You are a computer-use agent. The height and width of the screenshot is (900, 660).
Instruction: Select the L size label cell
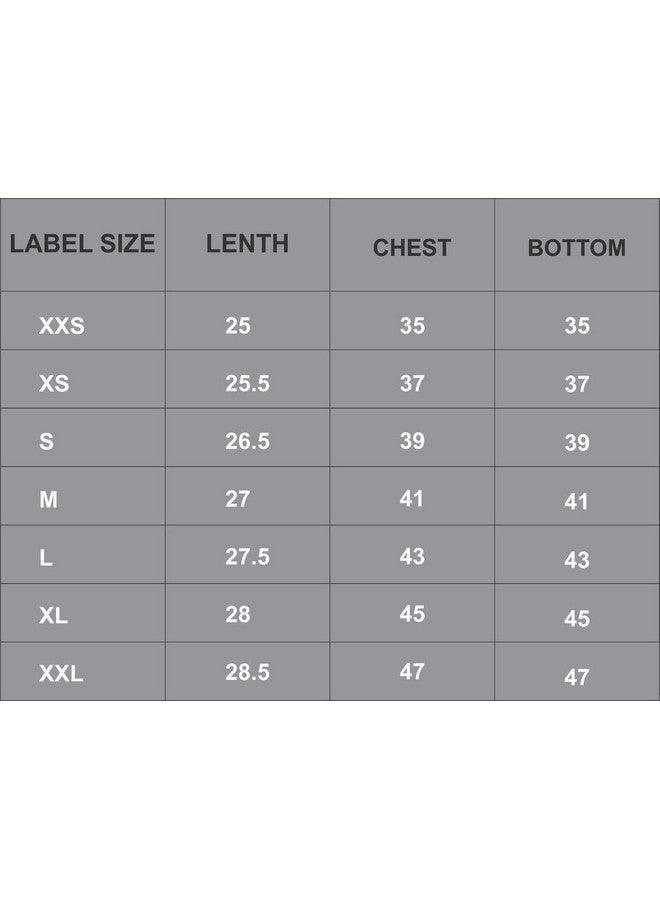click(x=46, y=558)
